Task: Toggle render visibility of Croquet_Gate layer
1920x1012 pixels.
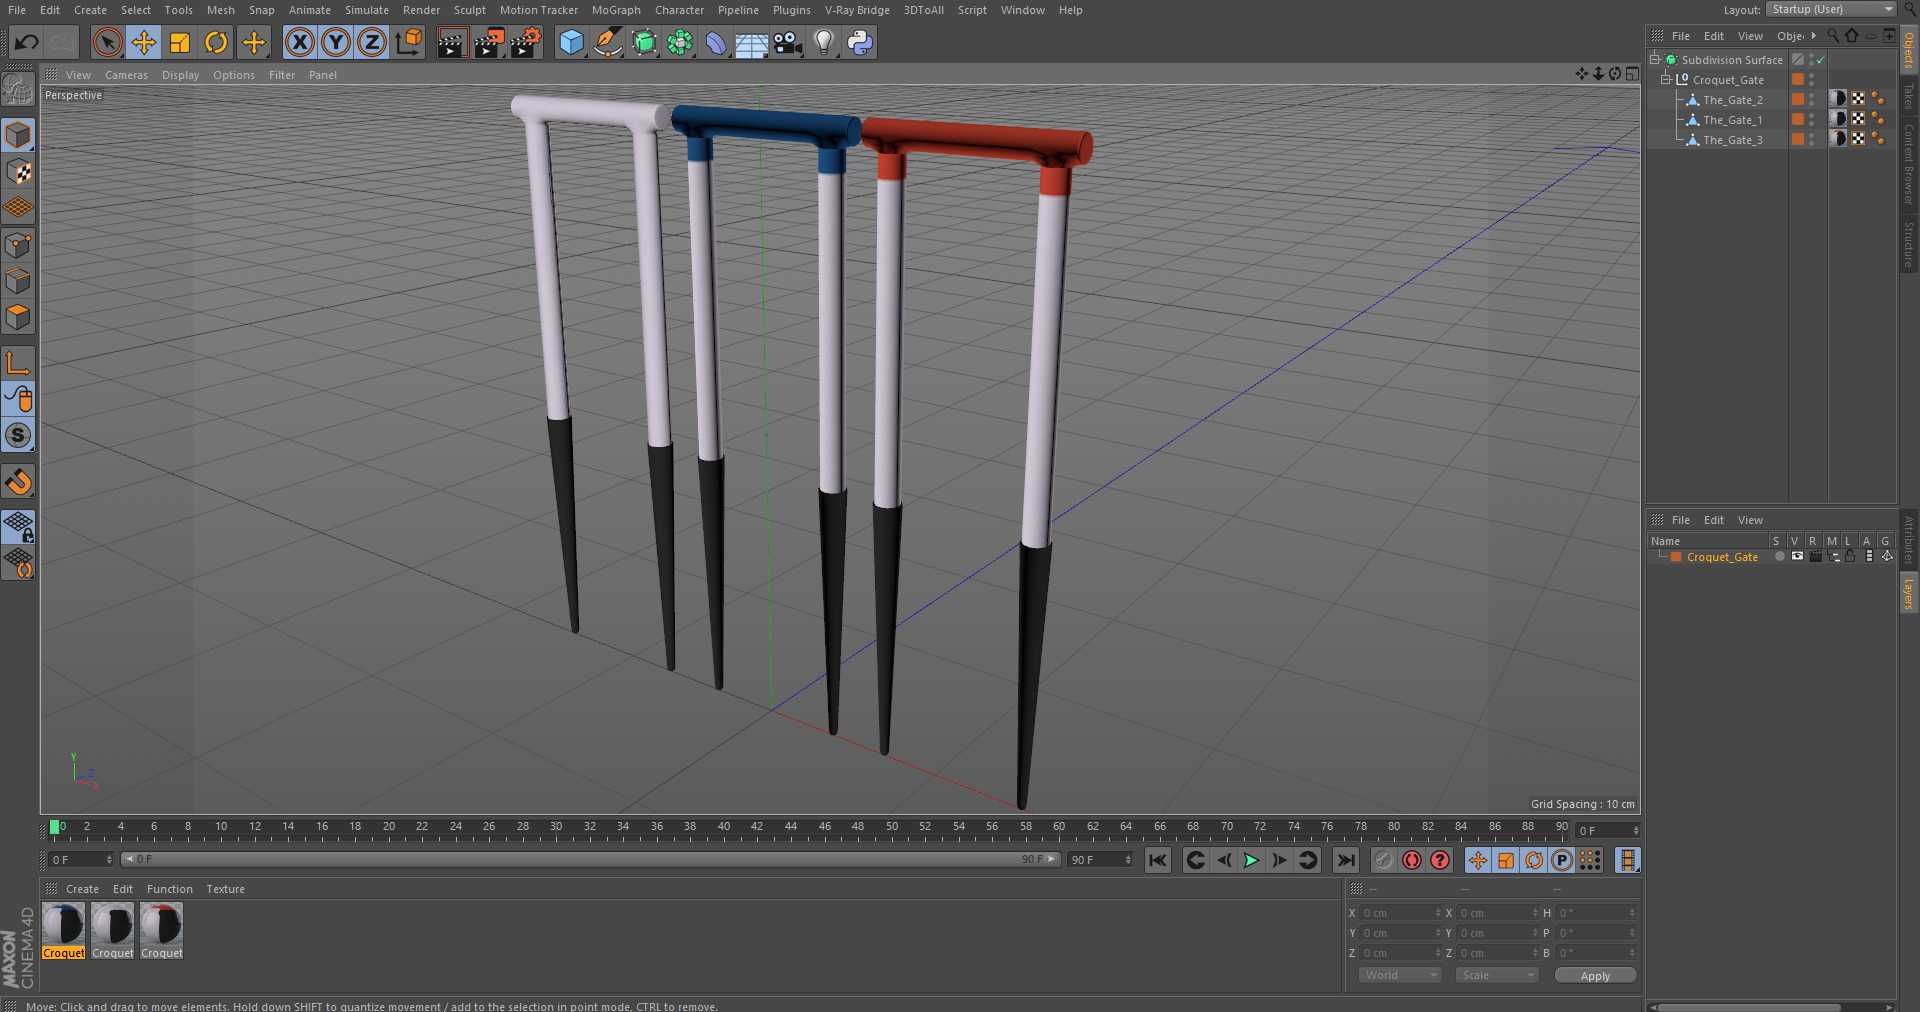Action: tap(1815, 557)
